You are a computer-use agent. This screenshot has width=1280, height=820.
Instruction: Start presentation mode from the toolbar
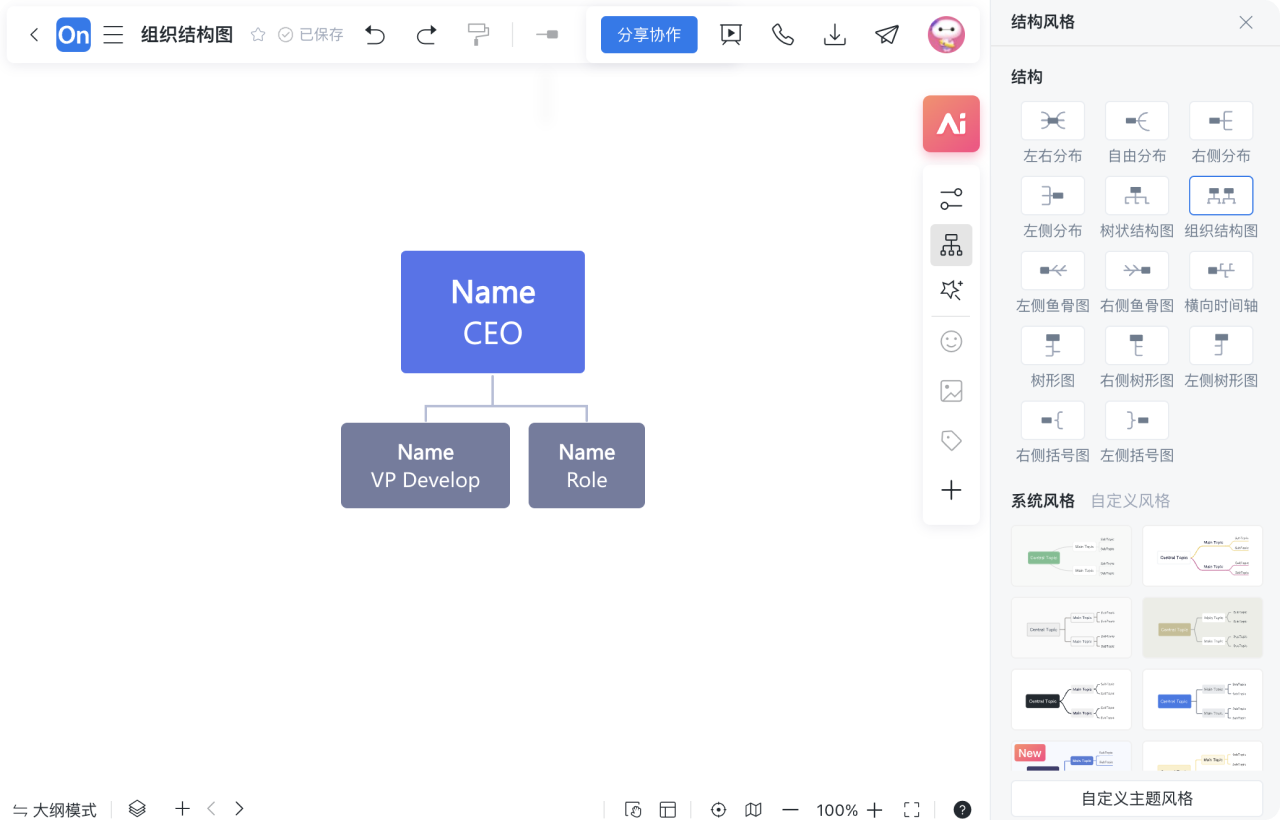pos(731,35)
